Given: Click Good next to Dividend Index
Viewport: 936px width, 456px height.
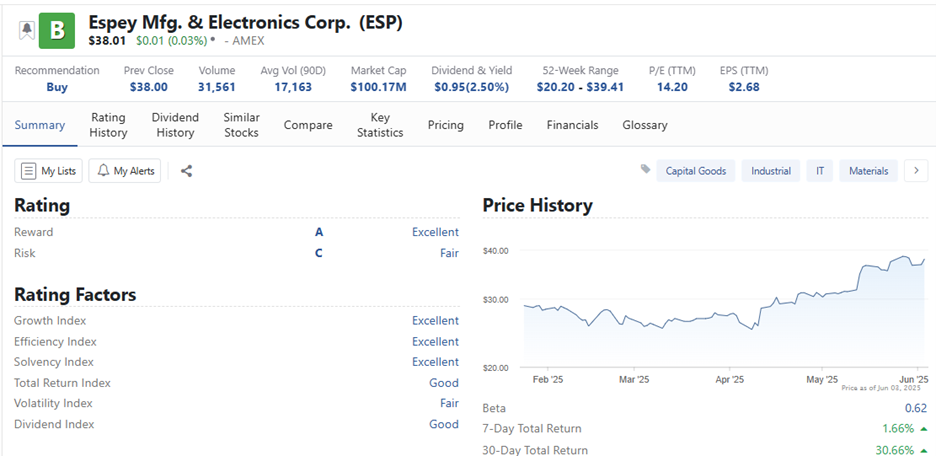Looking at the screenshot, I should tap(444, 424).
